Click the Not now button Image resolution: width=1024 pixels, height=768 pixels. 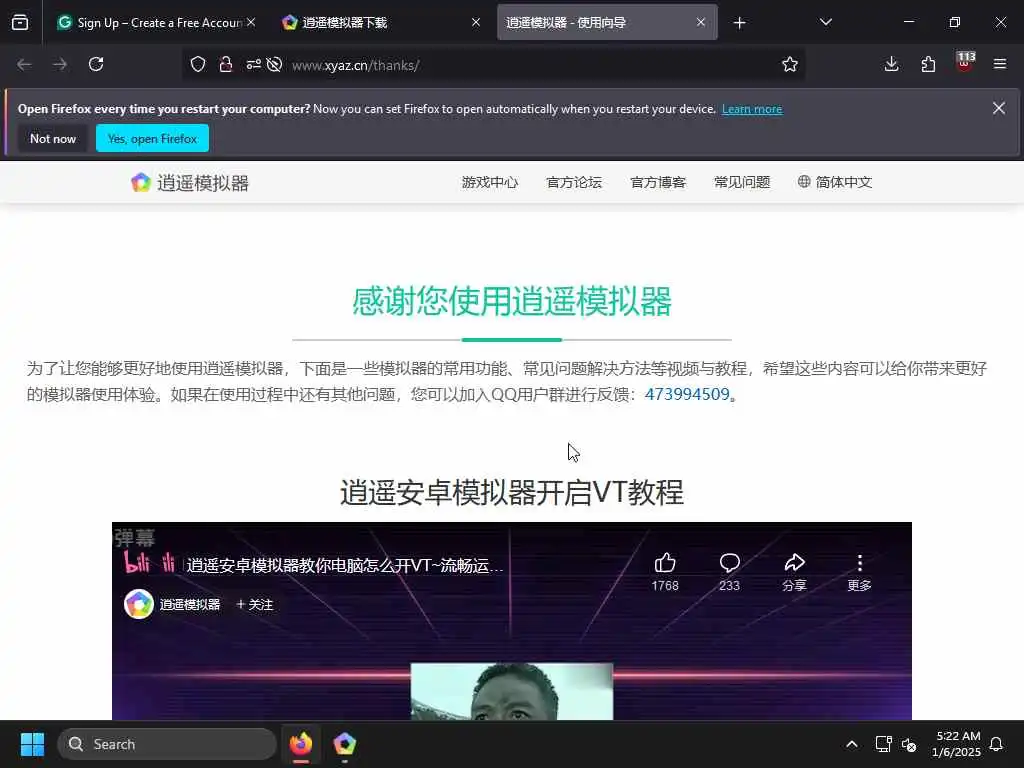(x=53, y=138)
